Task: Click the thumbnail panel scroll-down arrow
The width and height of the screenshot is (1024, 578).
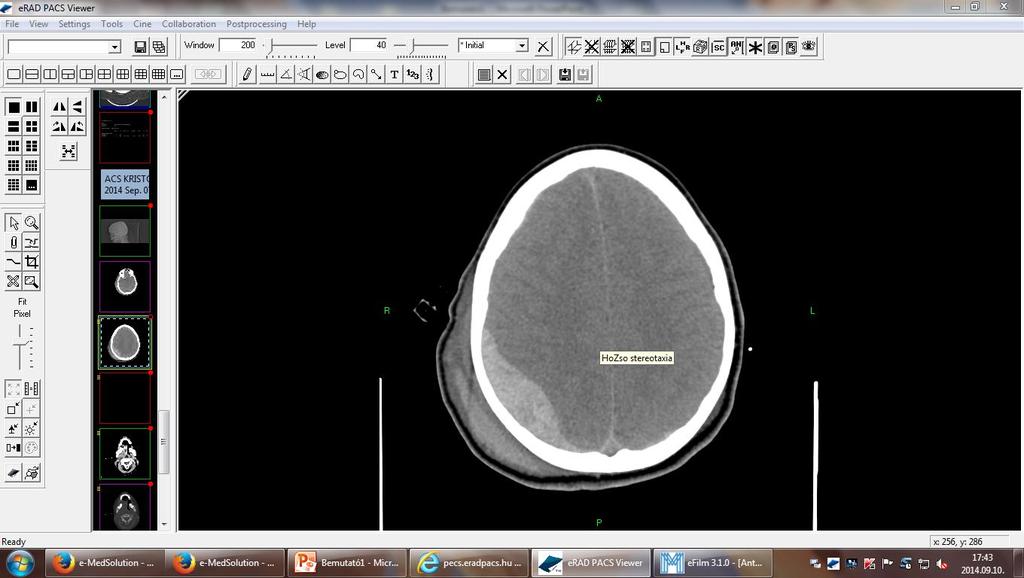Action: (x=165, y=524)
